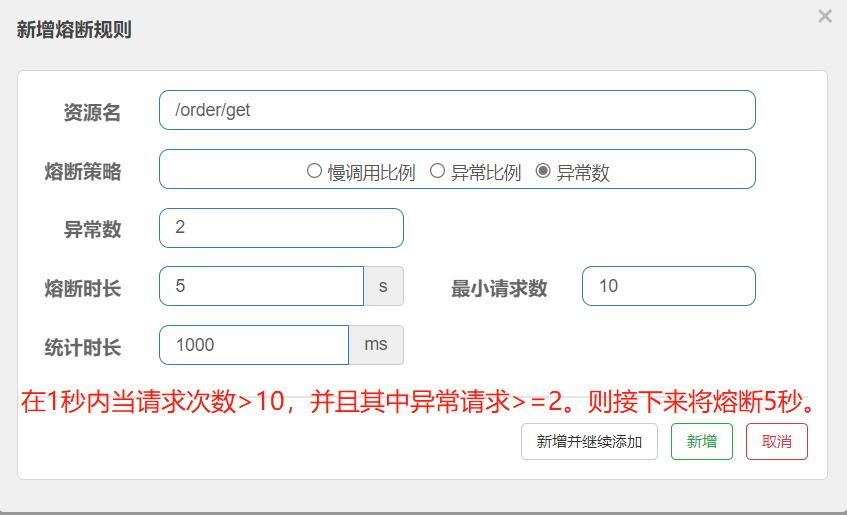Click the 新增熔断规则 dialog title
The width and height of the screenshot is (847, 515).
pos(74,30)
